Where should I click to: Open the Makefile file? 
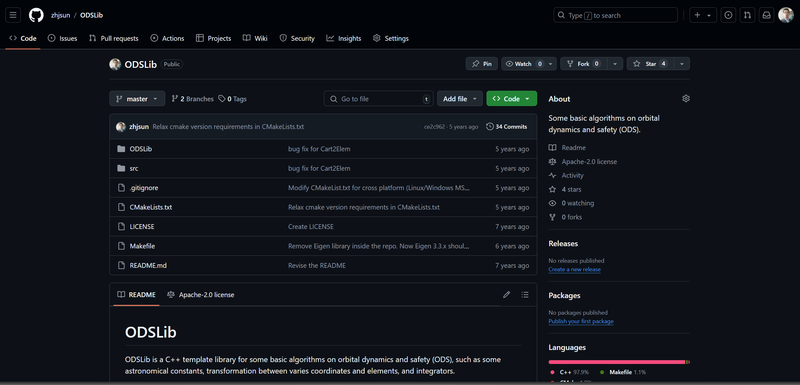[x=142, y=246]
